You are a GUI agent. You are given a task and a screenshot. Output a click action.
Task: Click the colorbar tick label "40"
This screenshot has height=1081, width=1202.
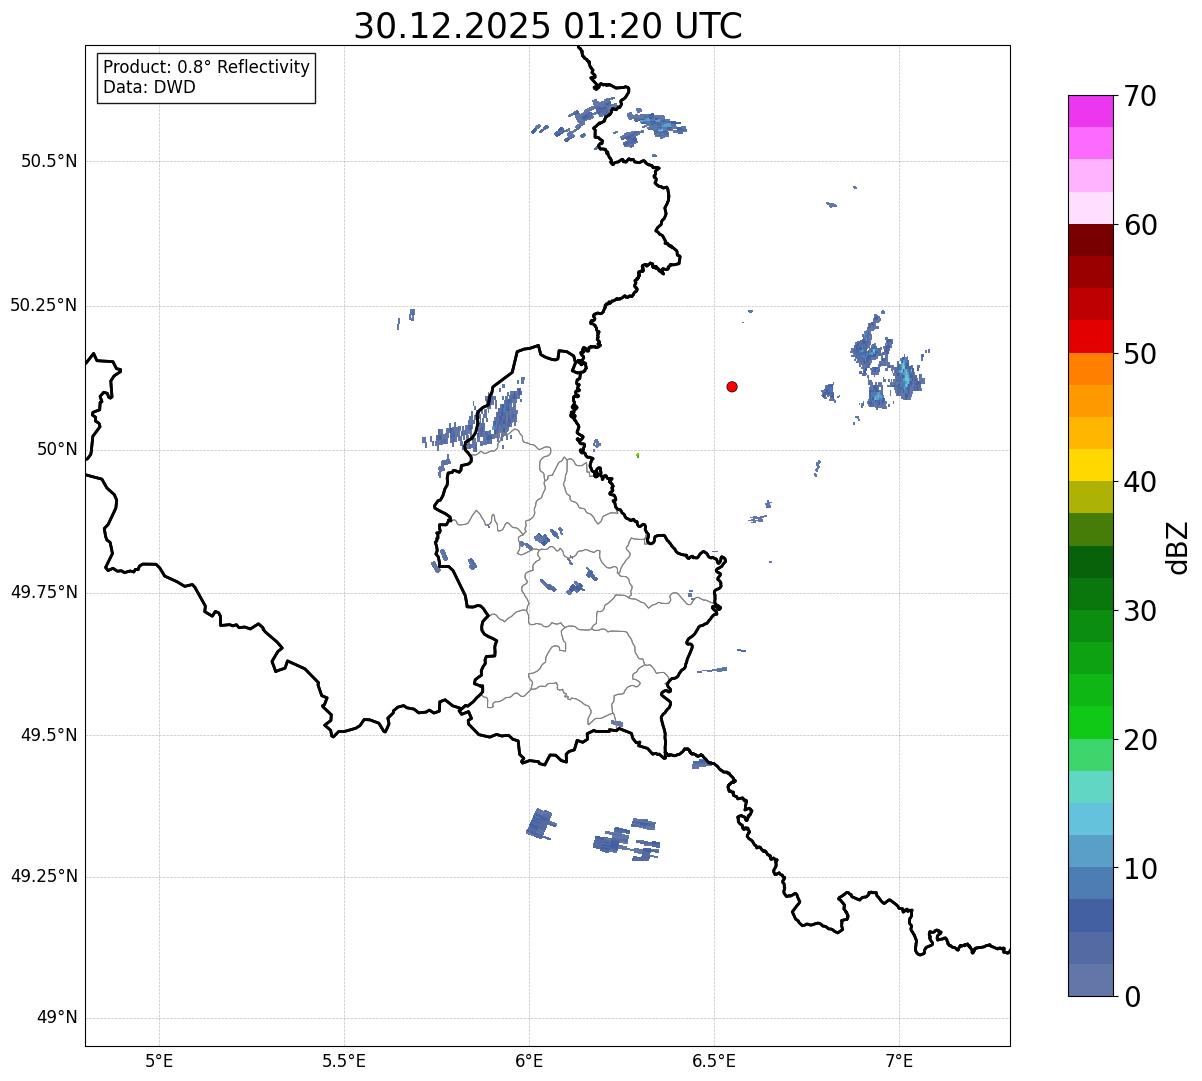pyautogui.click(x=1139, y=482)
